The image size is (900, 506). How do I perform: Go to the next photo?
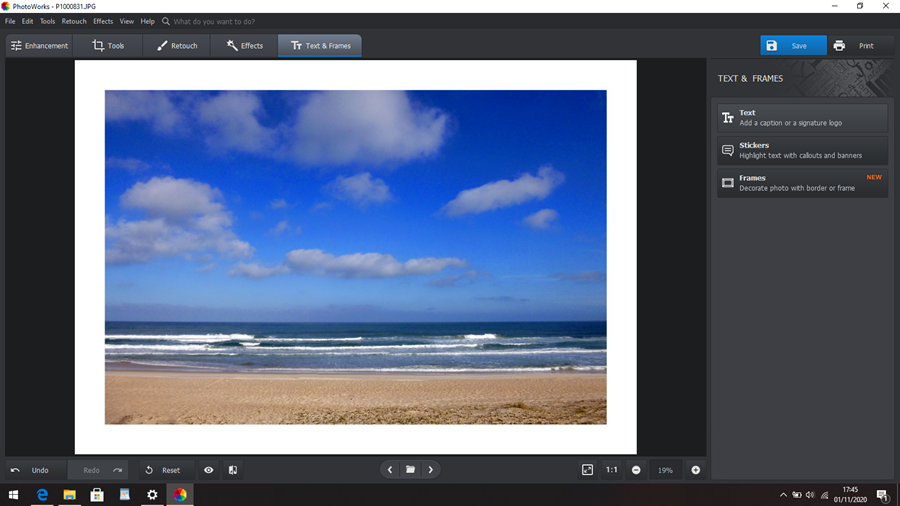tap(431, 470)
